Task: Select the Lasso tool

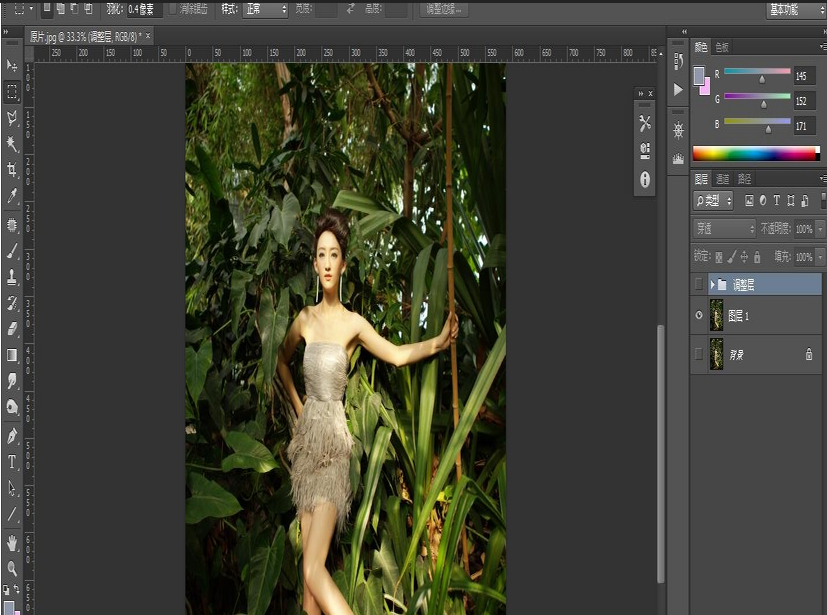Action: 13,118
